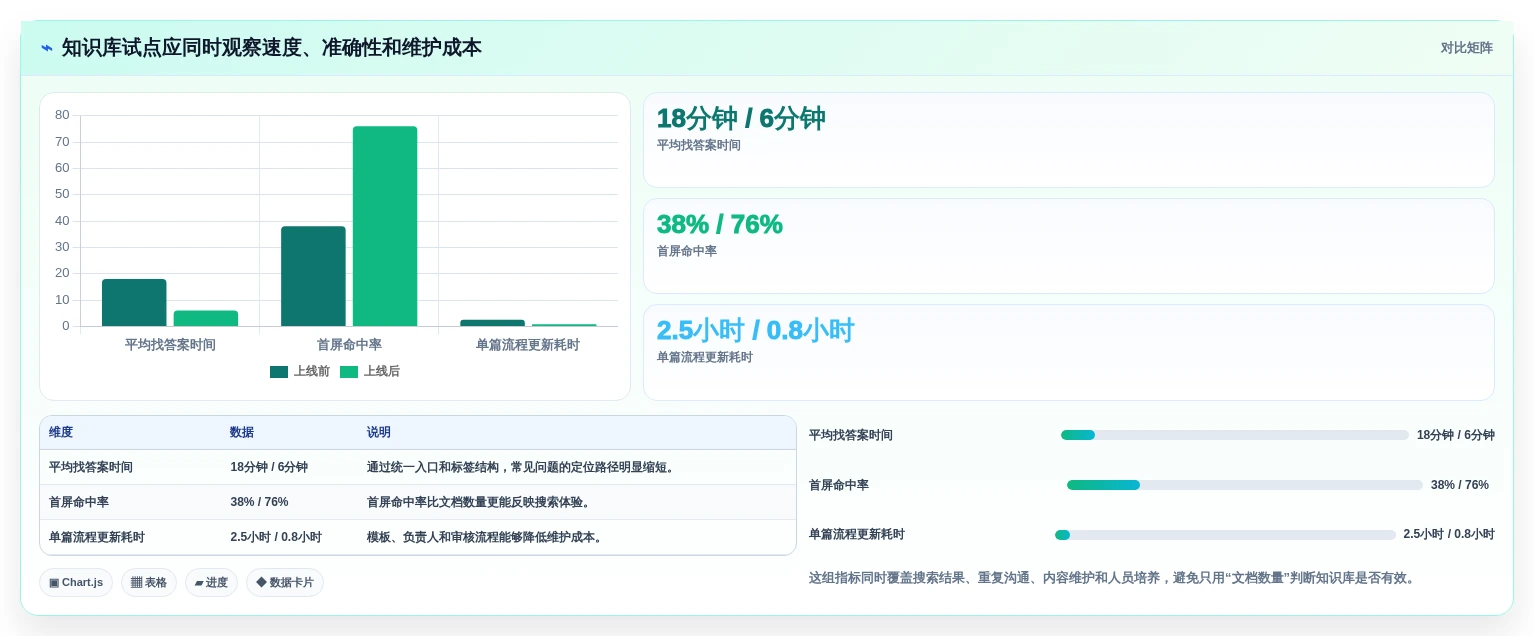Click progress value 2.5小时 / 0.8小时 at right
Image resolution: width=1534 pixels, height=636 pixels.
pos(1449,534)
